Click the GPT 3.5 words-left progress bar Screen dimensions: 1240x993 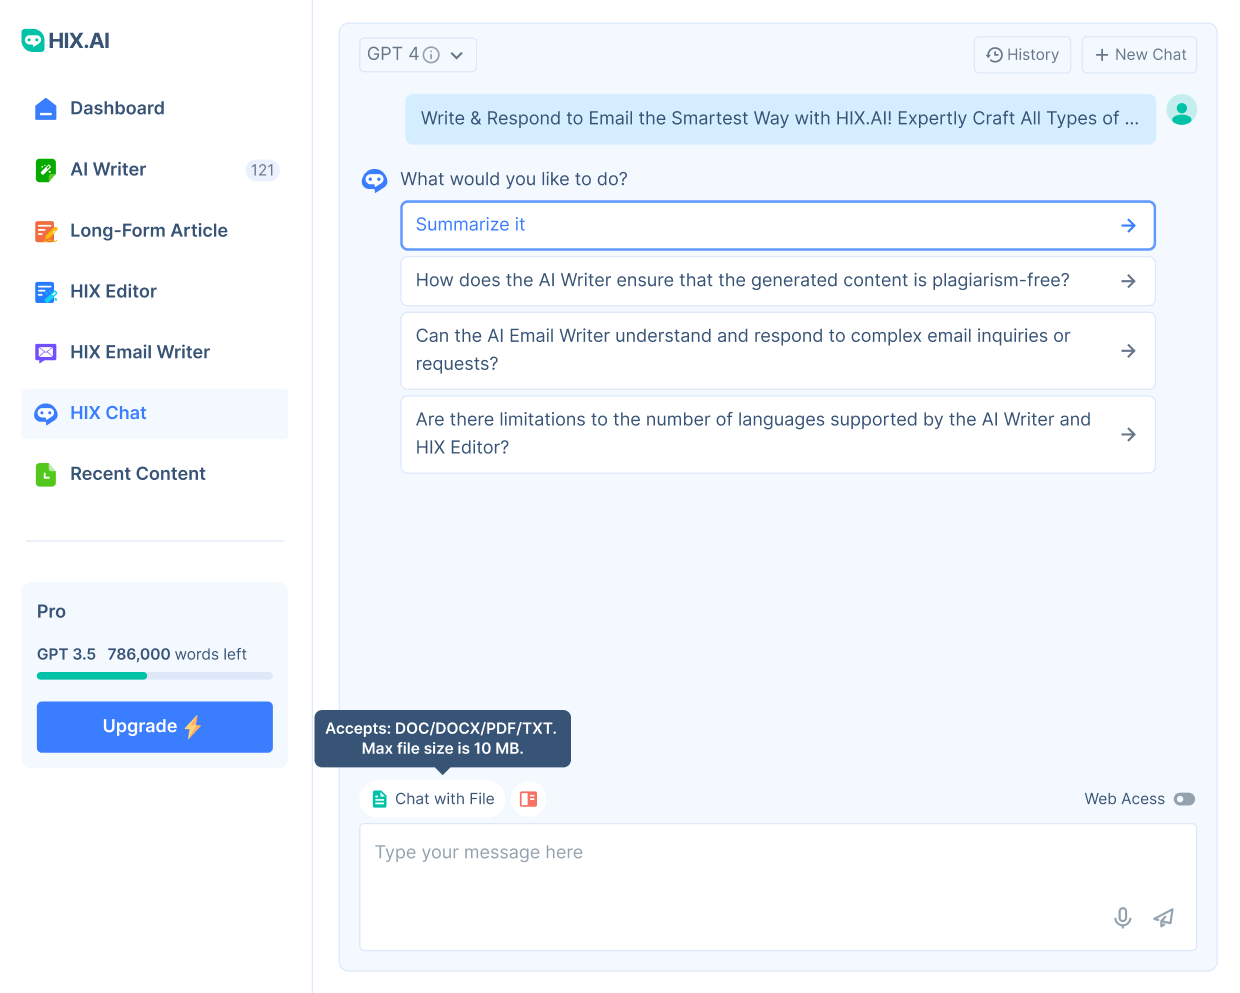(x=155, y=676)
